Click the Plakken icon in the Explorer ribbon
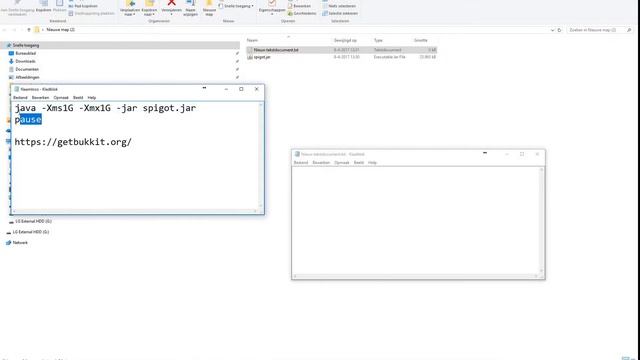Image resolution: width=640 pixels, height=360 pixels. point(59,6)
